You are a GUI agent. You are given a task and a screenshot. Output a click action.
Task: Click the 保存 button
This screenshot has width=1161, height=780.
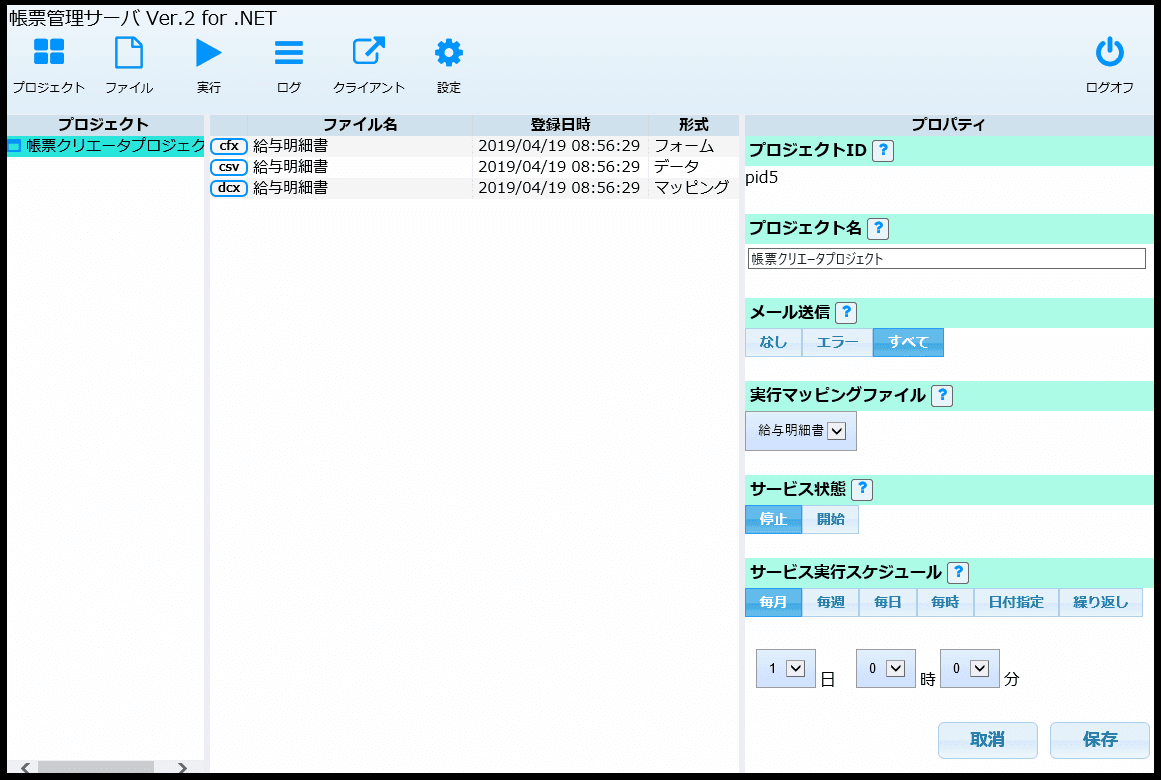point(1100,740)
